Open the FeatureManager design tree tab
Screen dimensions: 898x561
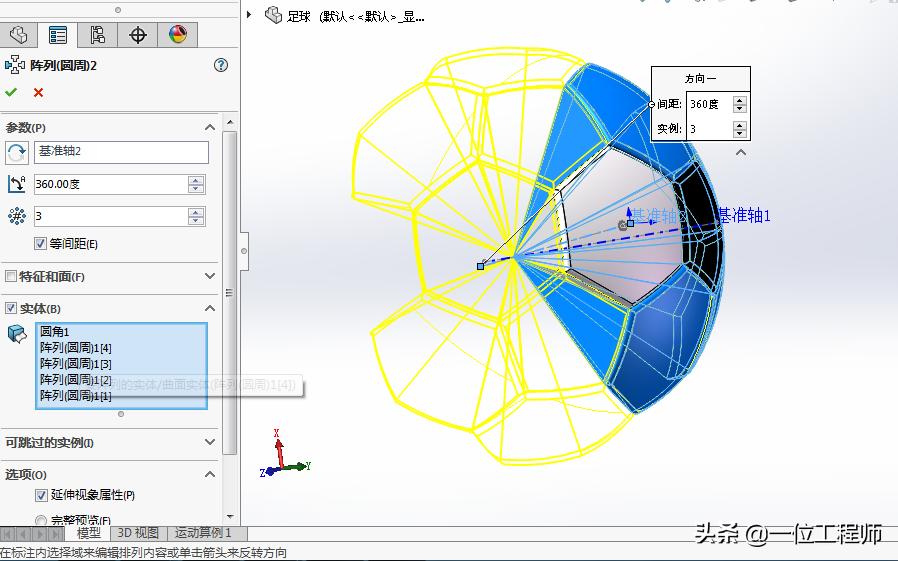(18, 36)
